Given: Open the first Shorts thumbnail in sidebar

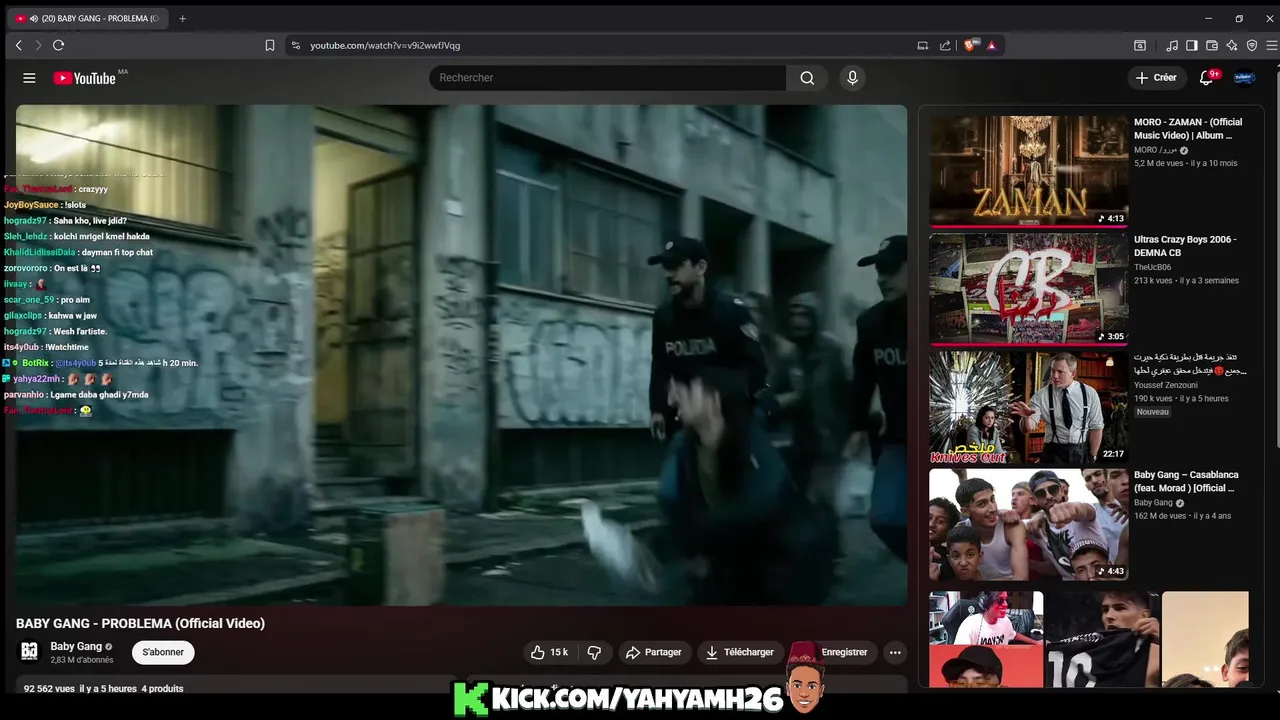Looking at the screenshot, I should (x=986, y=640).
